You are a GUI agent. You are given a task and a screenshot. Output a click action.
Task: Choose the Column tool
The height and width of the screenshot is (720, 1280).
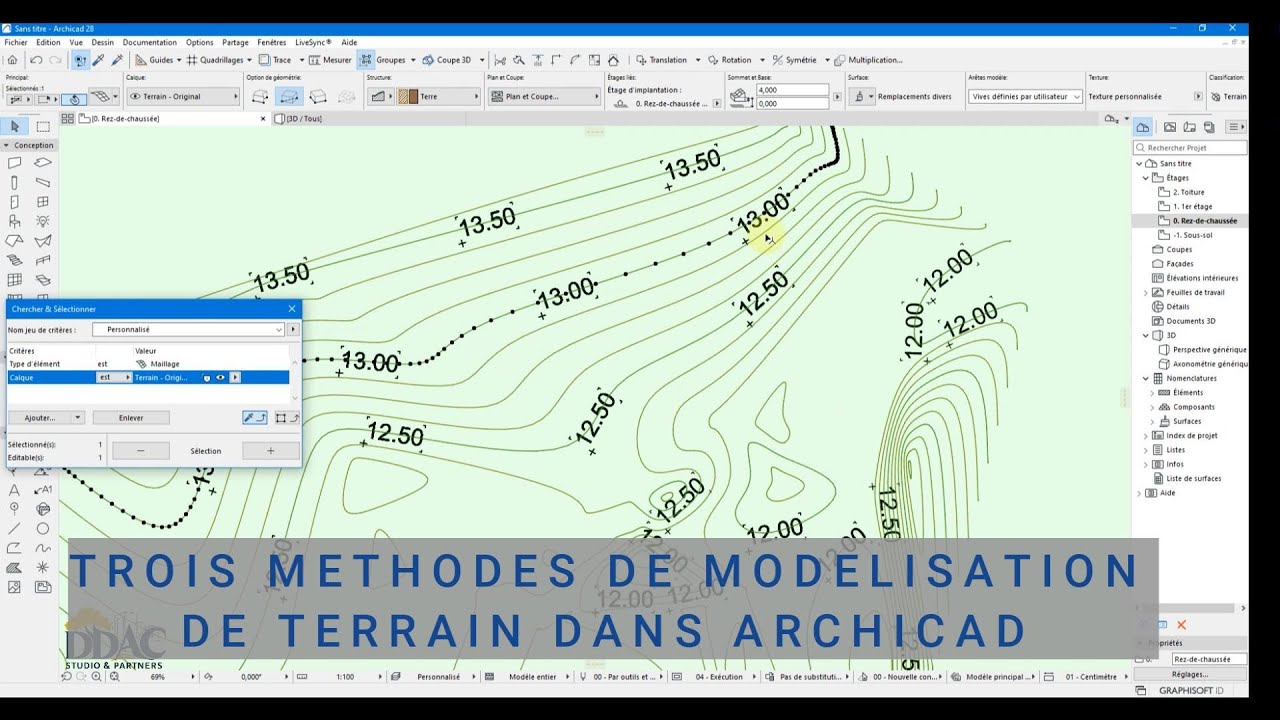pyautogui.click(x=15, y=183)
